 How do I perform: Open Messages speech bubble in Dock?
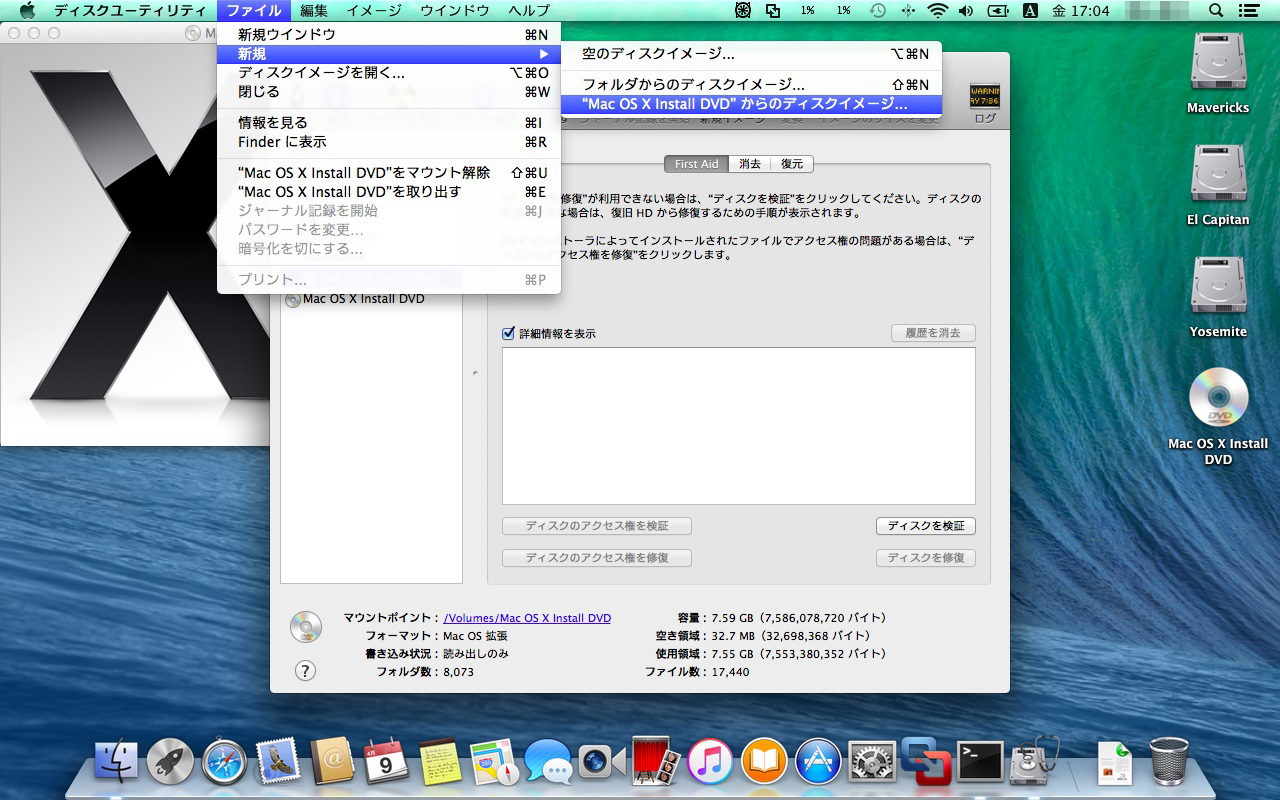coord(548,763)
